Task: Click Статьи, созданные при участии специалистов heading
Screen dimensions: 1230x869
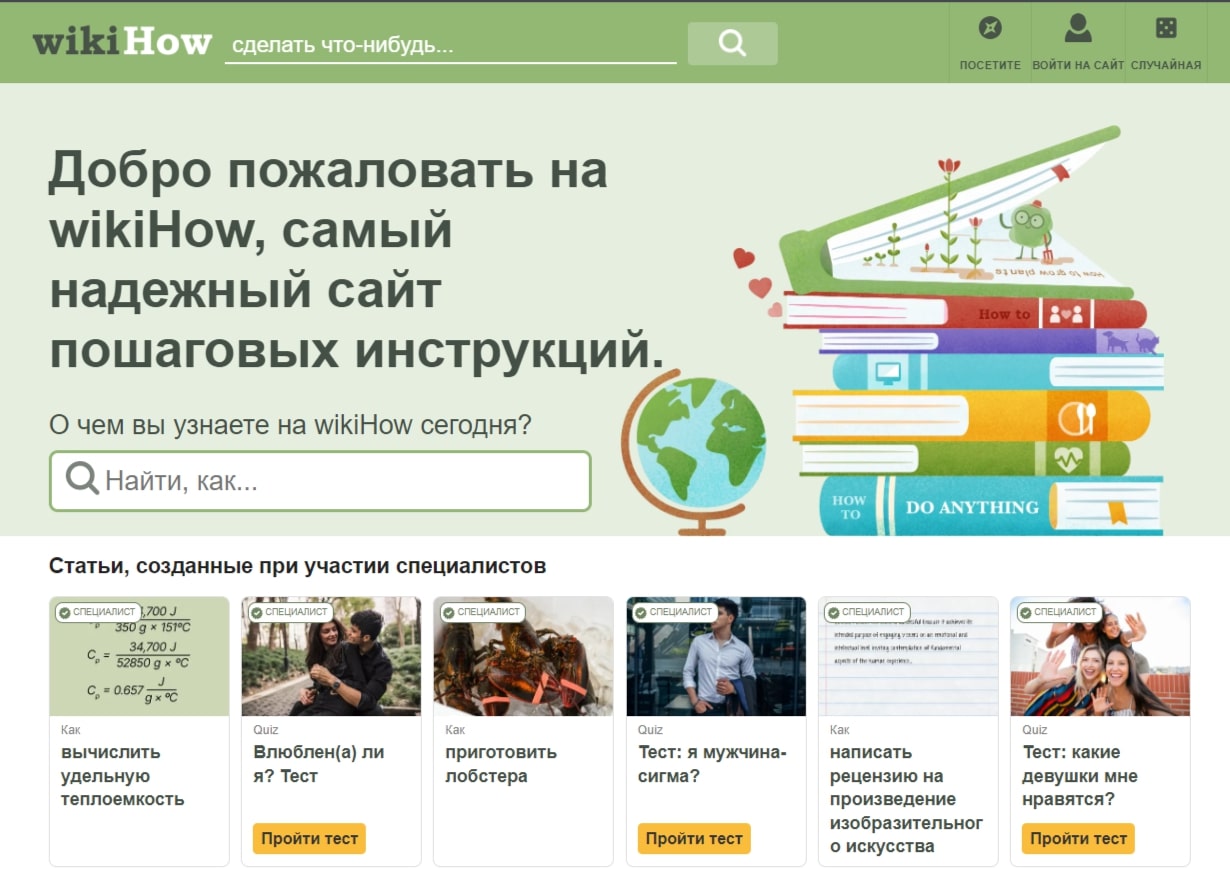Action: coord(298,566)
